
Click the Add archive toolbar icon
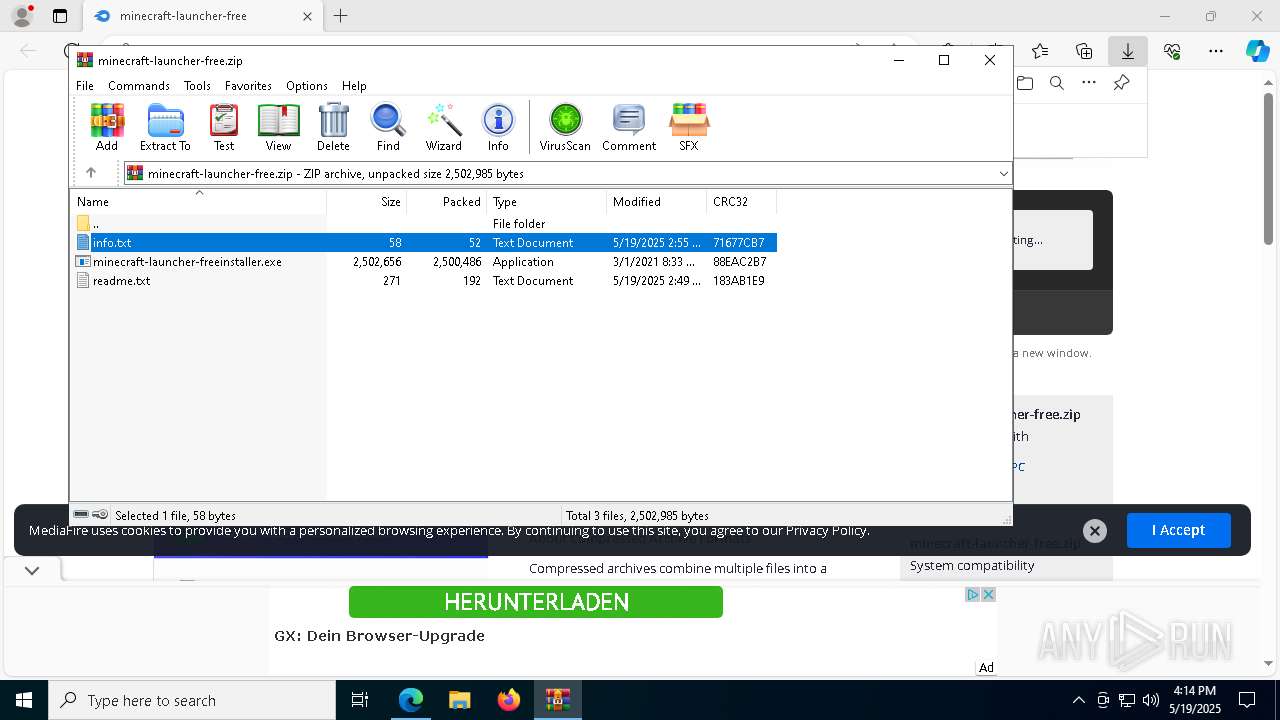tap(107, 127)
